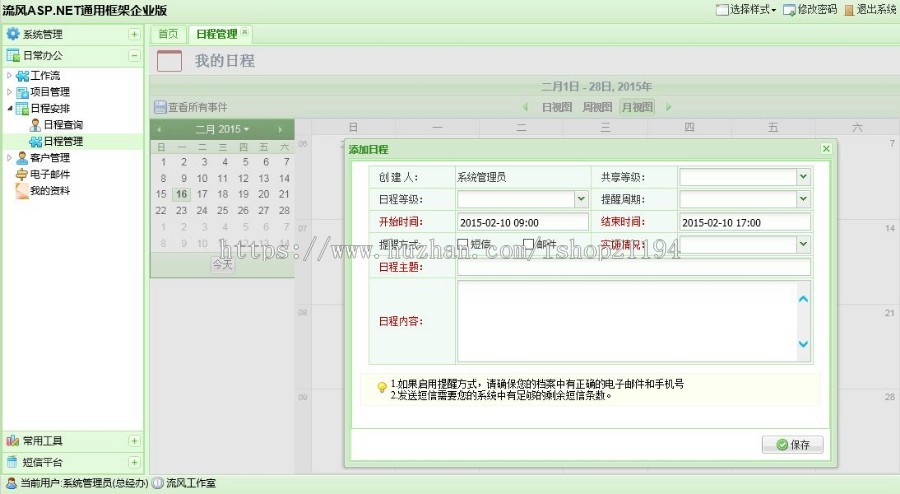
Task: Click the 项目管理 icon
Action: (x=22, y=92)
